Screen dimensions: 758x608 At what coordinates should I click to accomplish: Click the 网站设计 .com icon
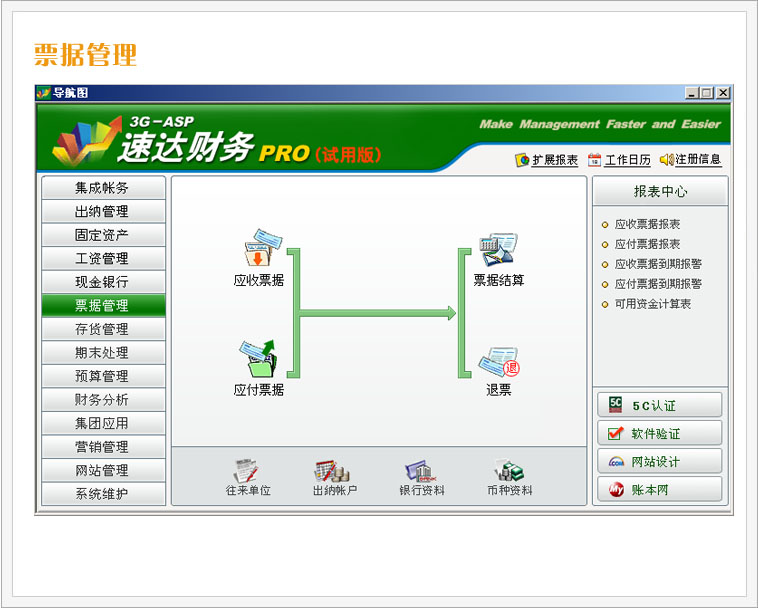(616, 462)
